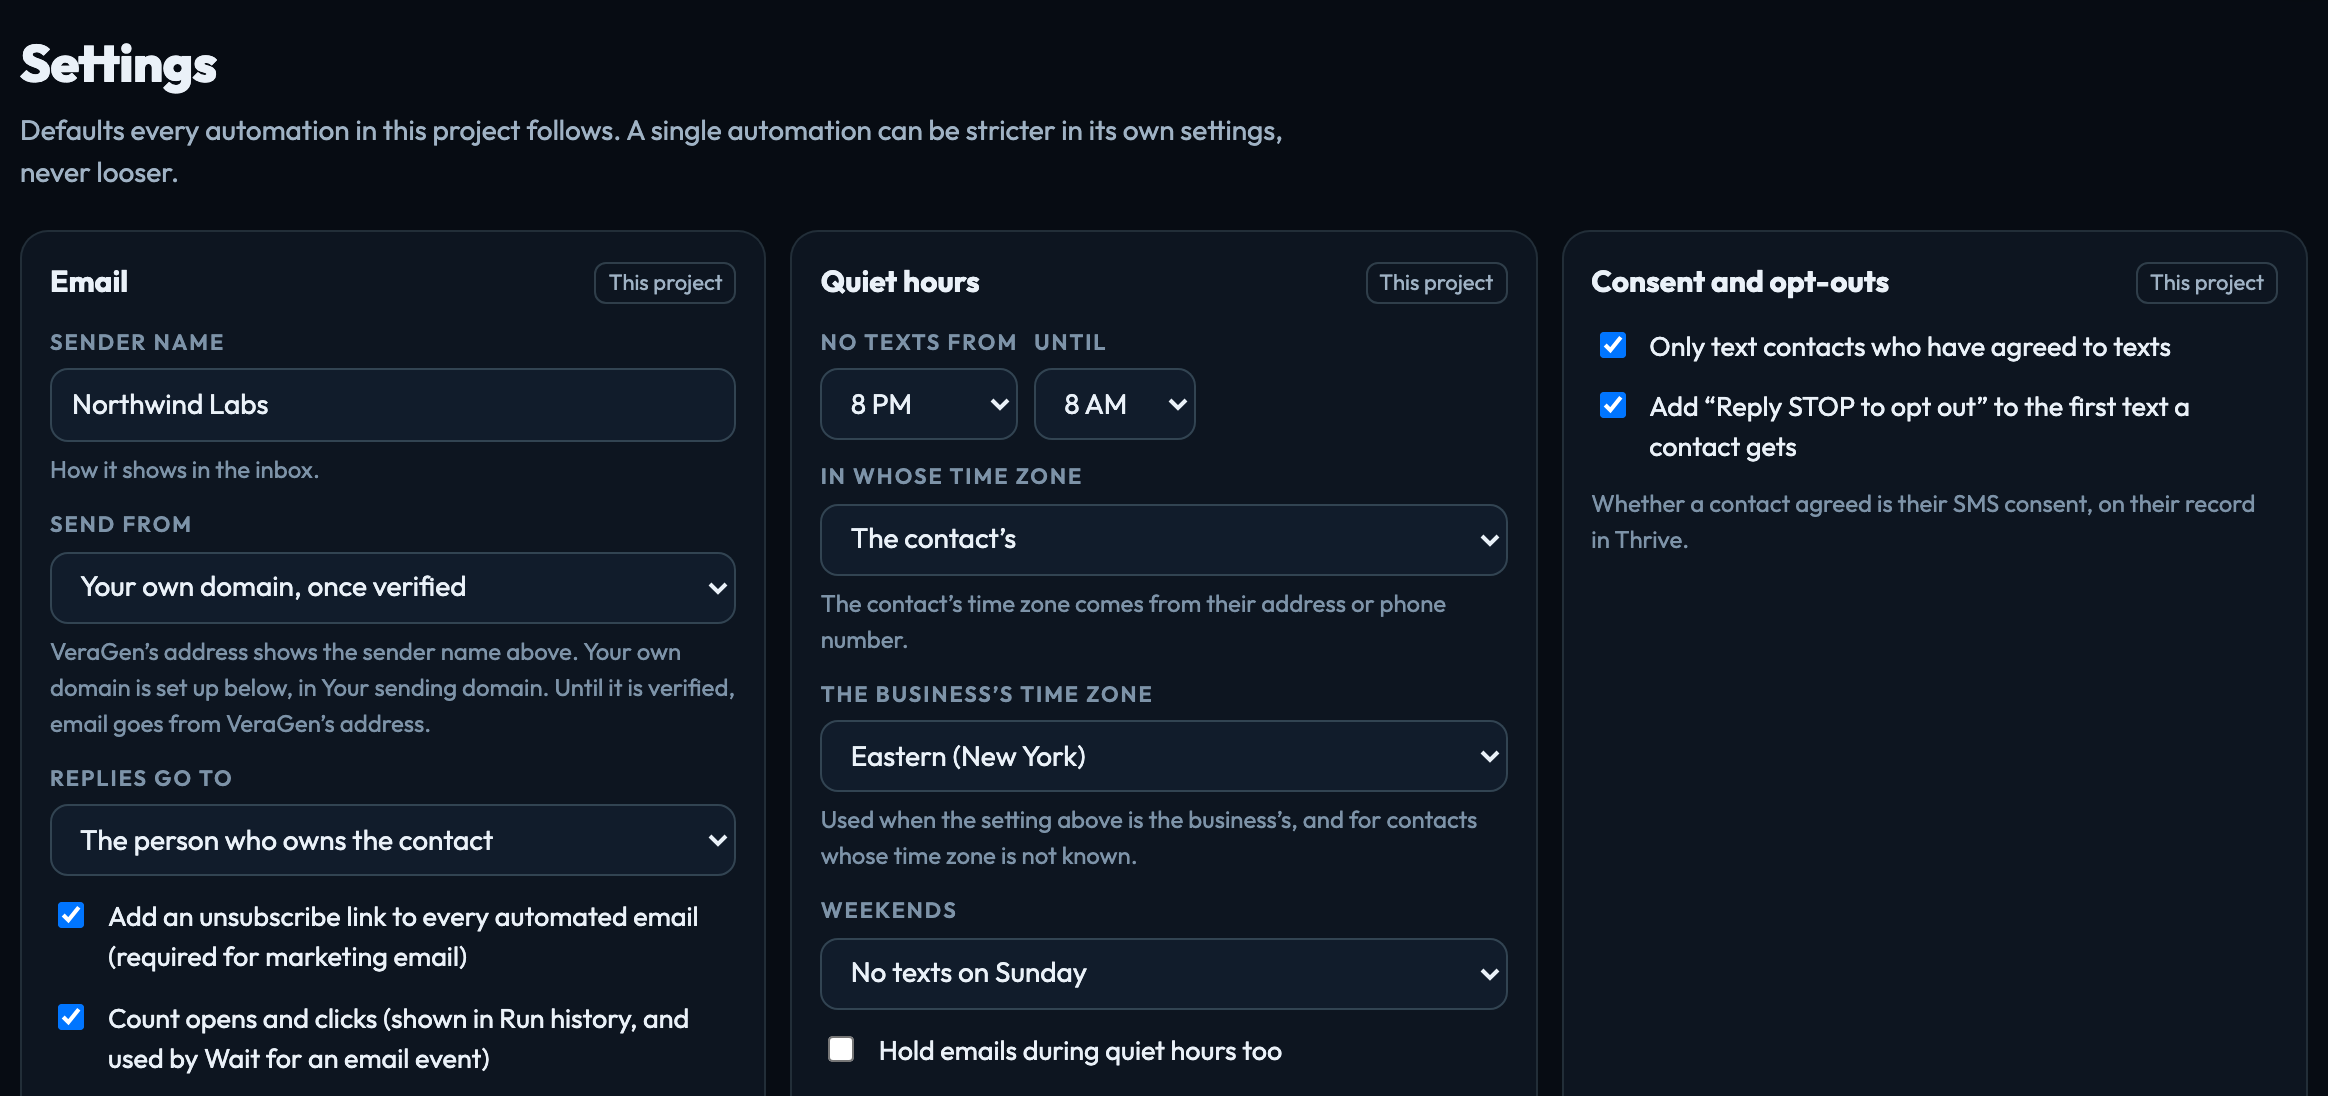Click the This project badge on Quiet hours card
Image resolution: width=2328 pixels, height=1096 pixels.
point(1437,283)
